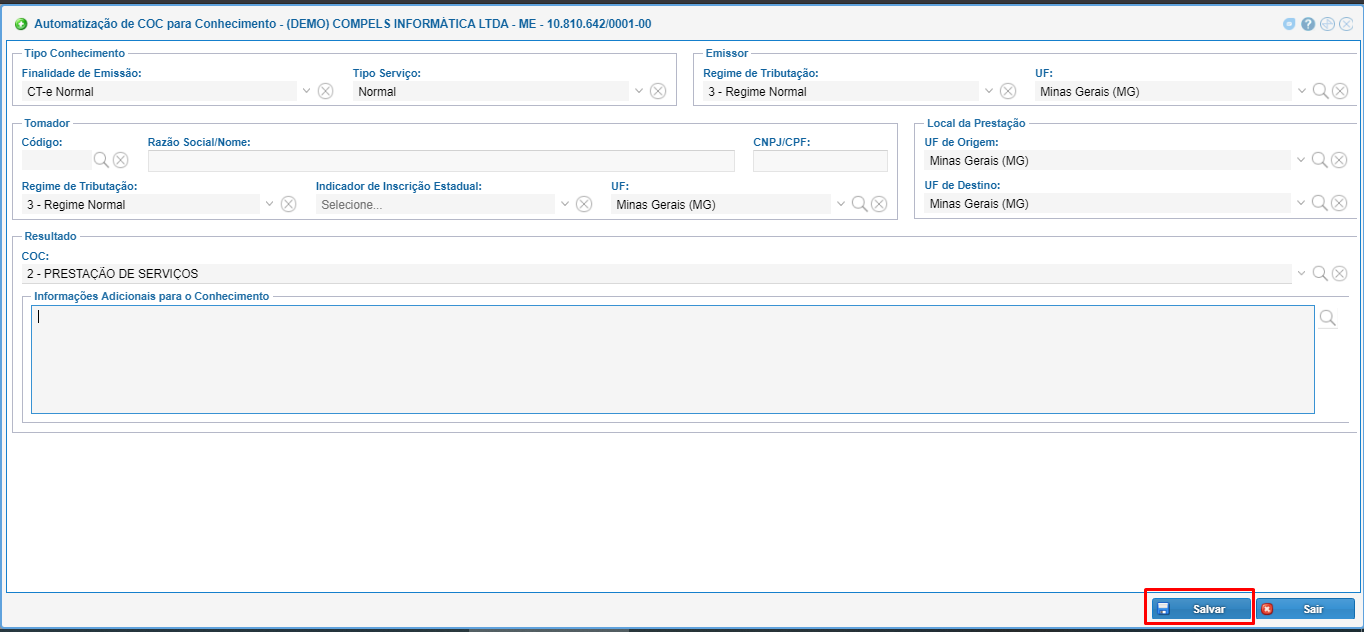Expand Tipo Serviço dropdown arrow

click(638, 91)
